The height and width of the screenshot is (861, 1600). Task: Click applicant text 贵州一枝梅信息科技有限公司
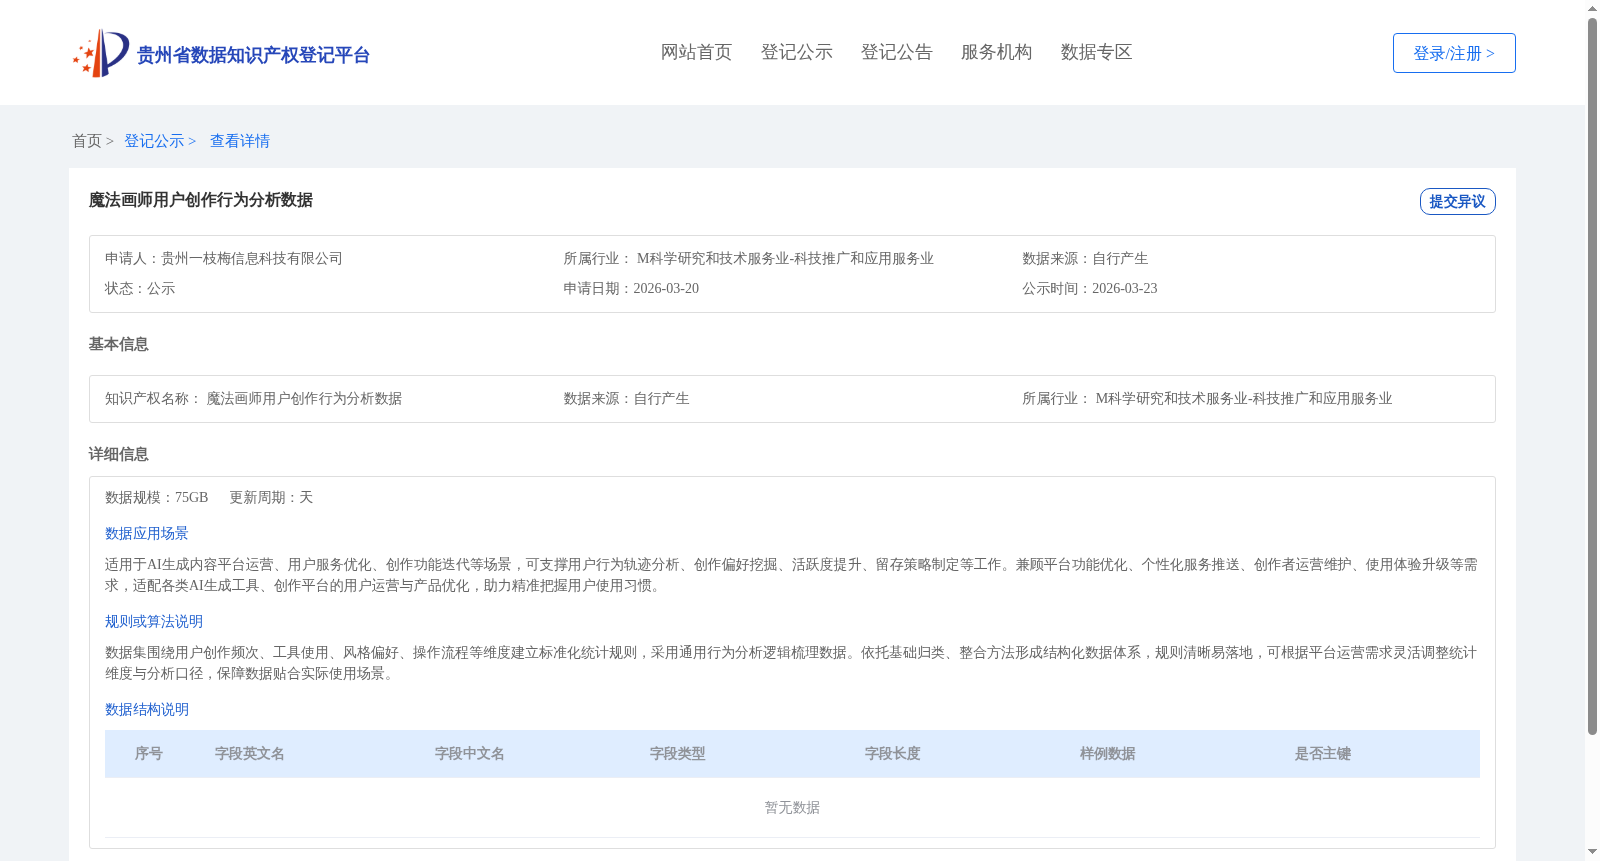point(252,258)
